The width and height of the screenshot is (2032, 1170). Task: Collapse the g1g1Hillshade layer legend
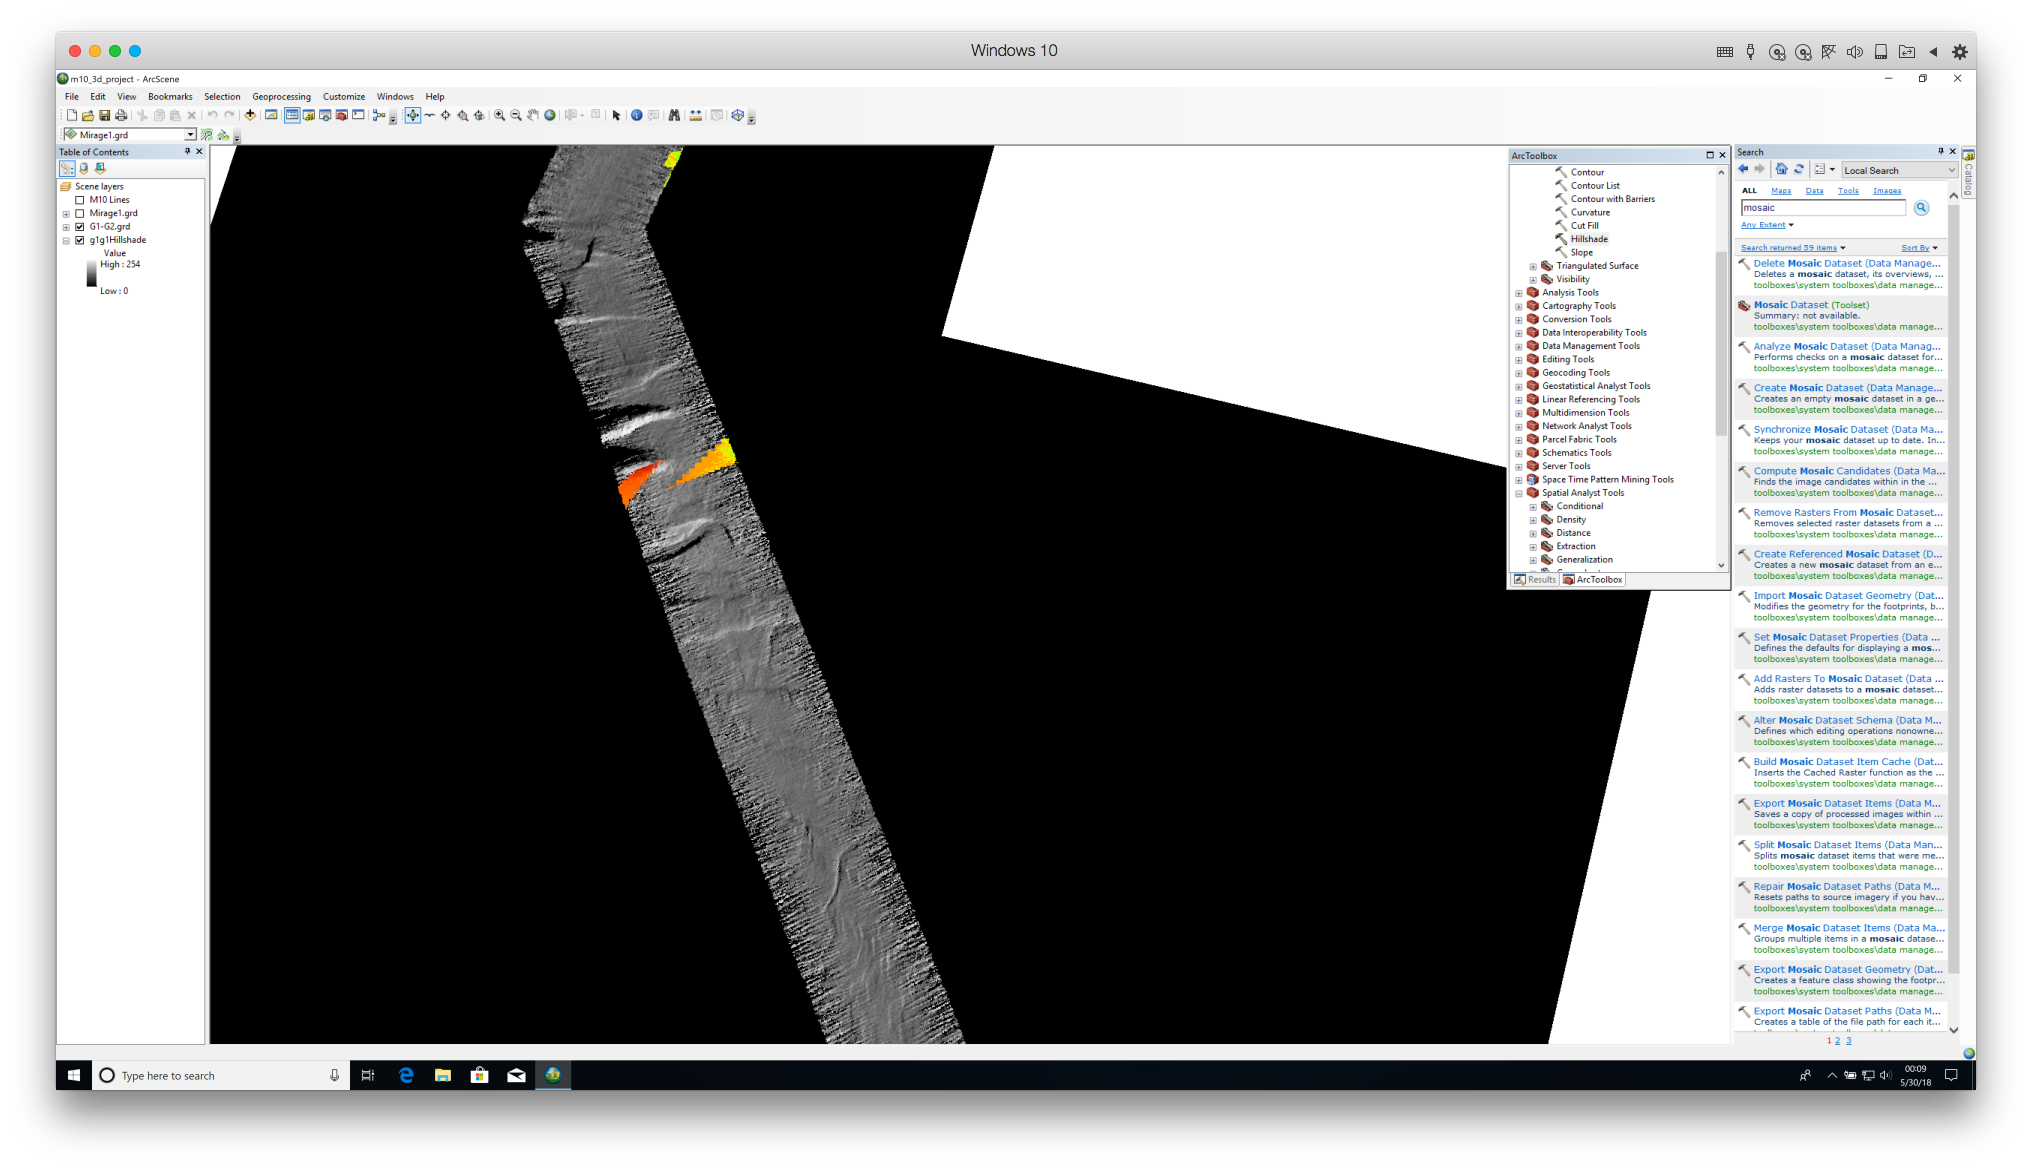click(66, 240)
